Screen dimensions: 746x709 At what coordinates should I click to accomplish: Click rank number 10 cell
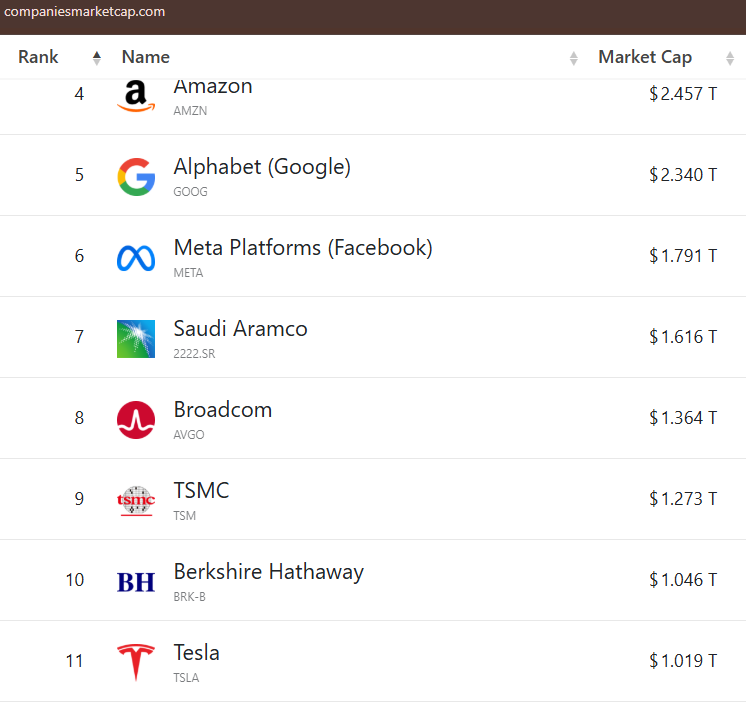(x=75, y=580)
